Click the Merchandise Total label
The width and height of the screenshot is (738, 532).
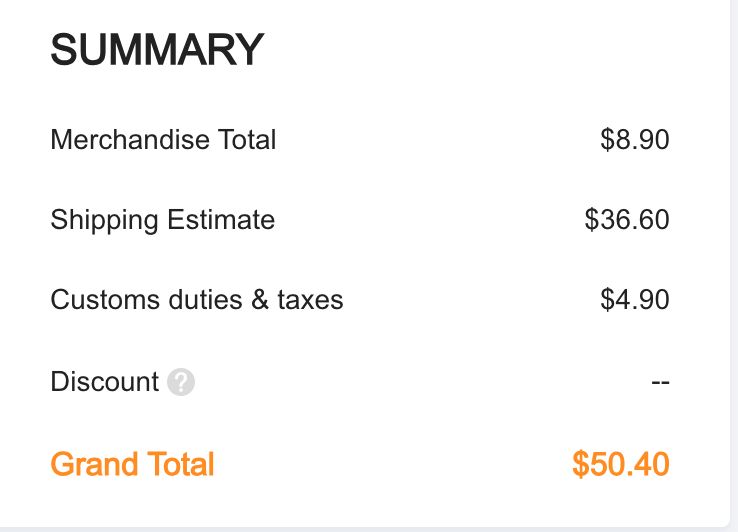163,140
